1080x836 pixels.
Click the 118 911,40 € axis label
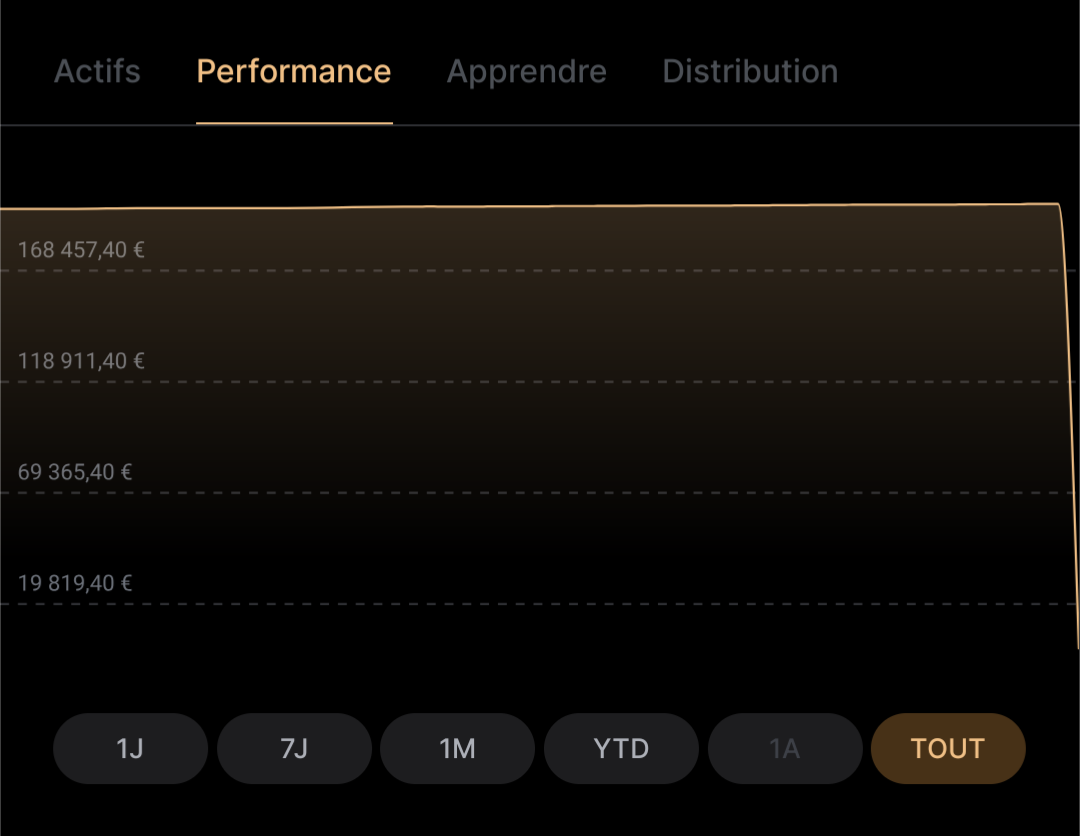81,361
